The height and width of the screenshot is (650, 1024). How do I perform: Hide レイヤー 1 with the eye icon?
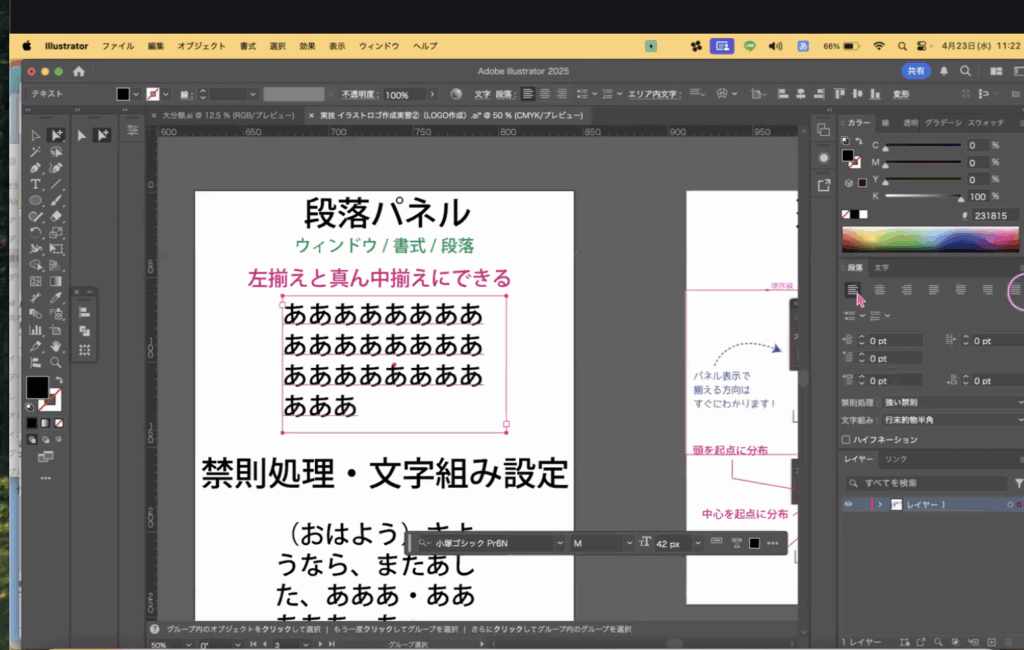click(x=848, y=505)
